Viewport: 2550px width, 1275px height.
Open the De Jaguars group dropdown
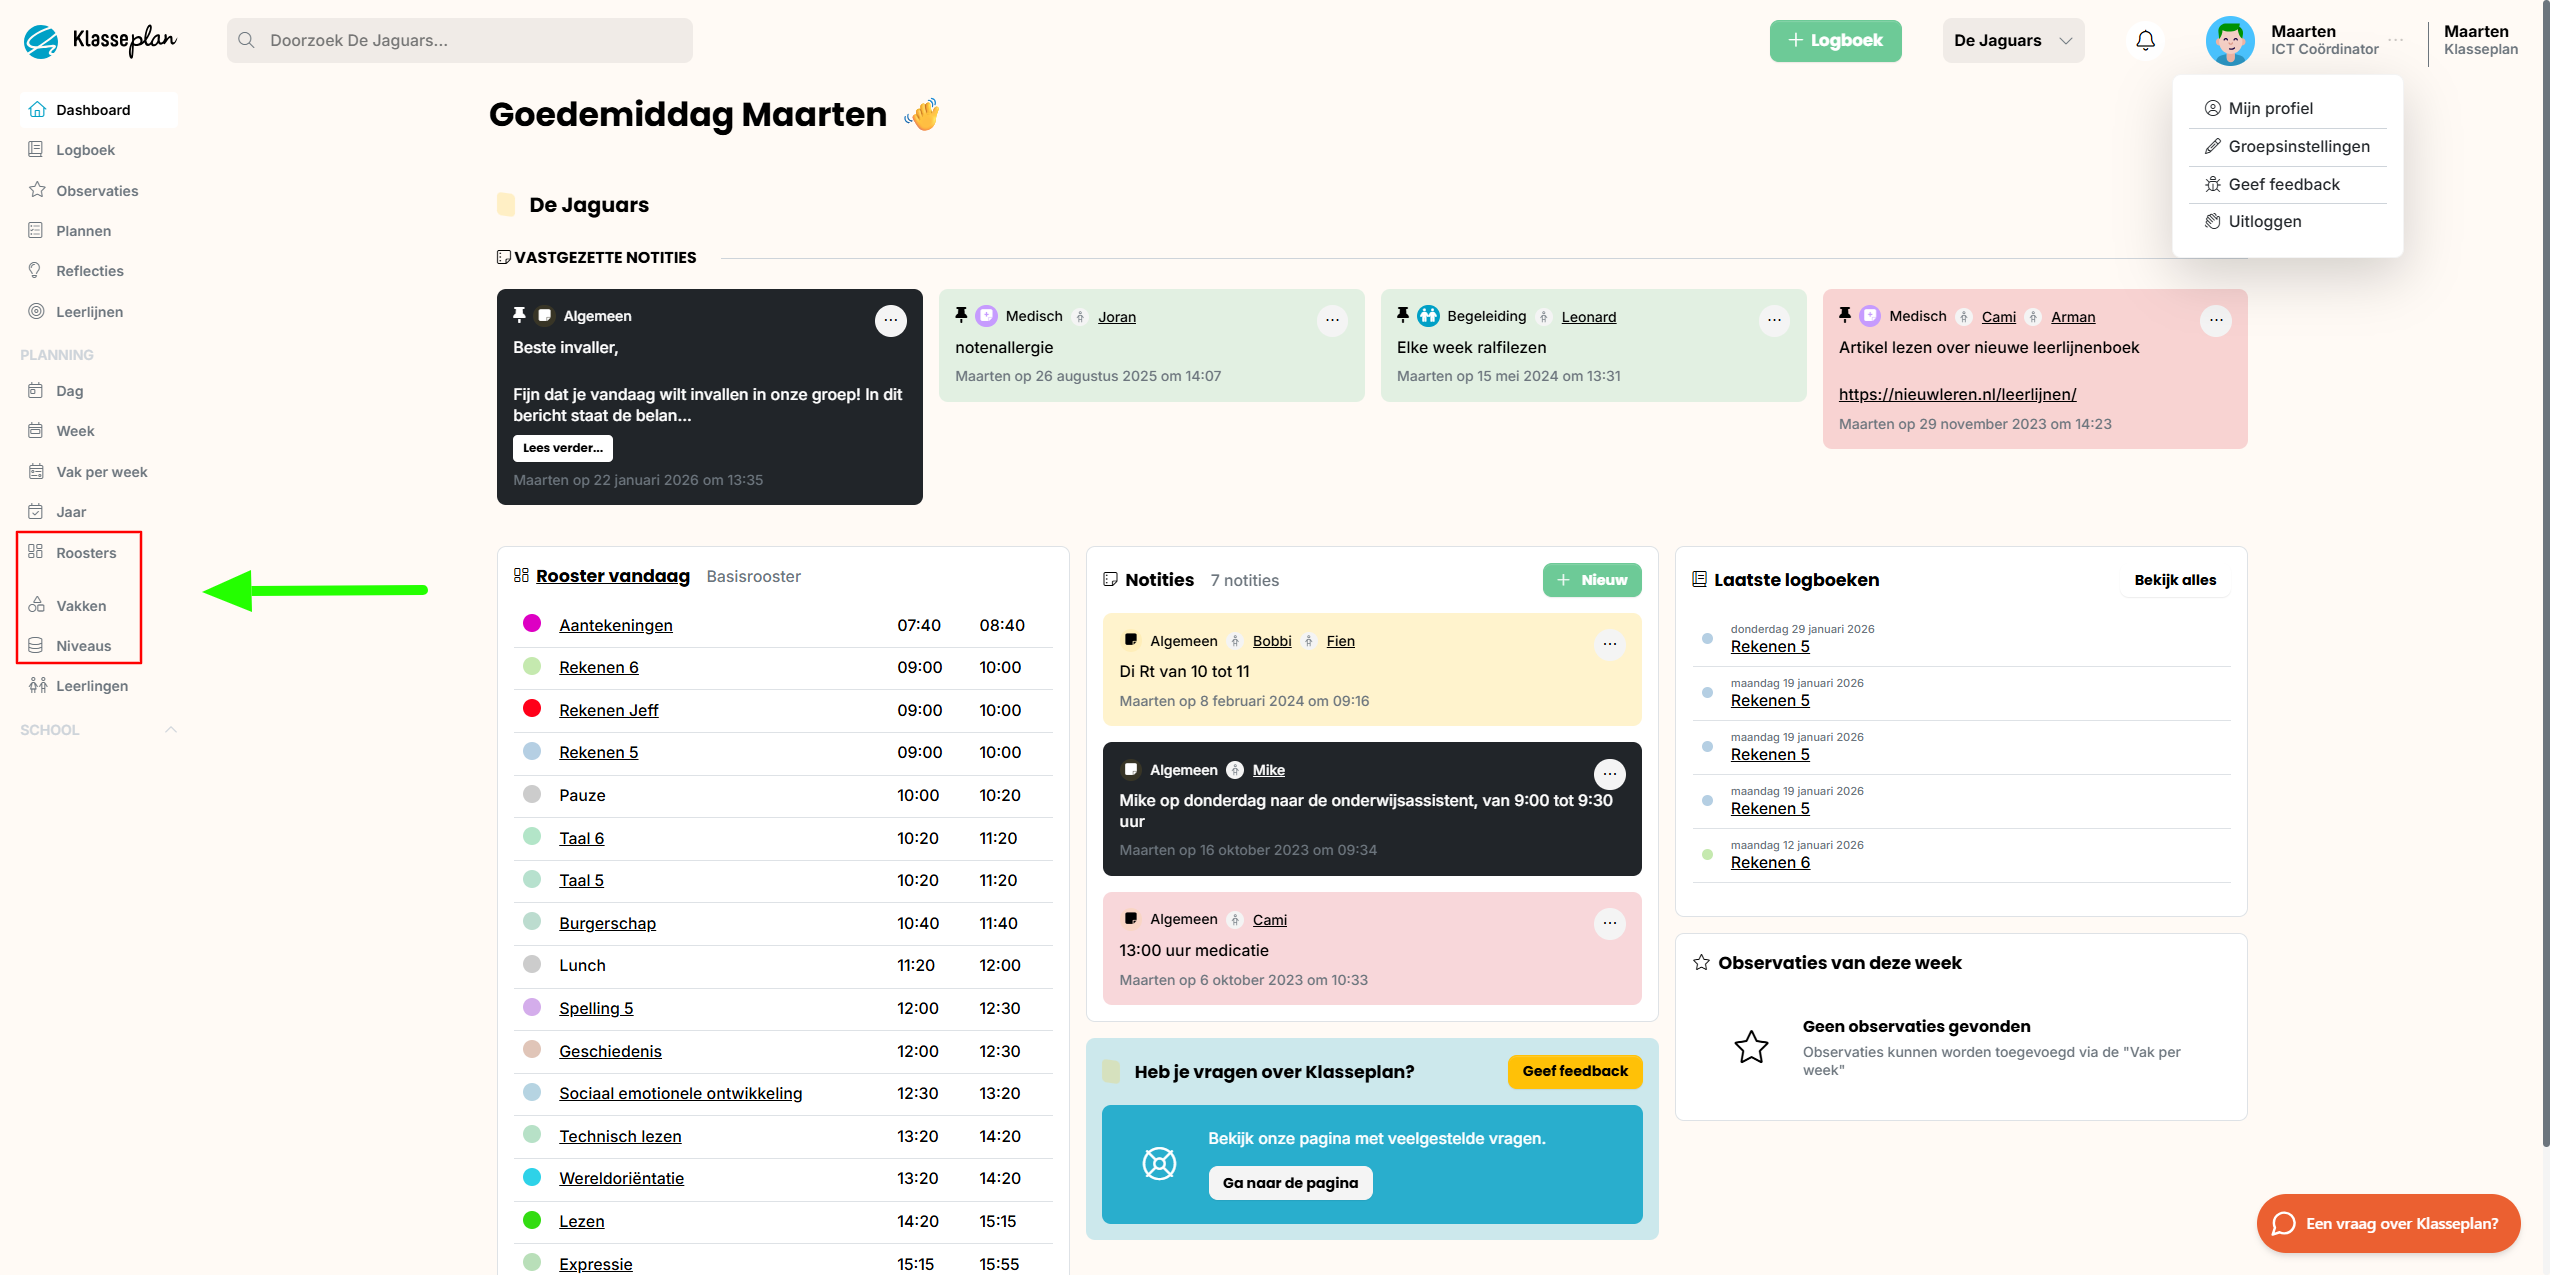(2012, 41)
